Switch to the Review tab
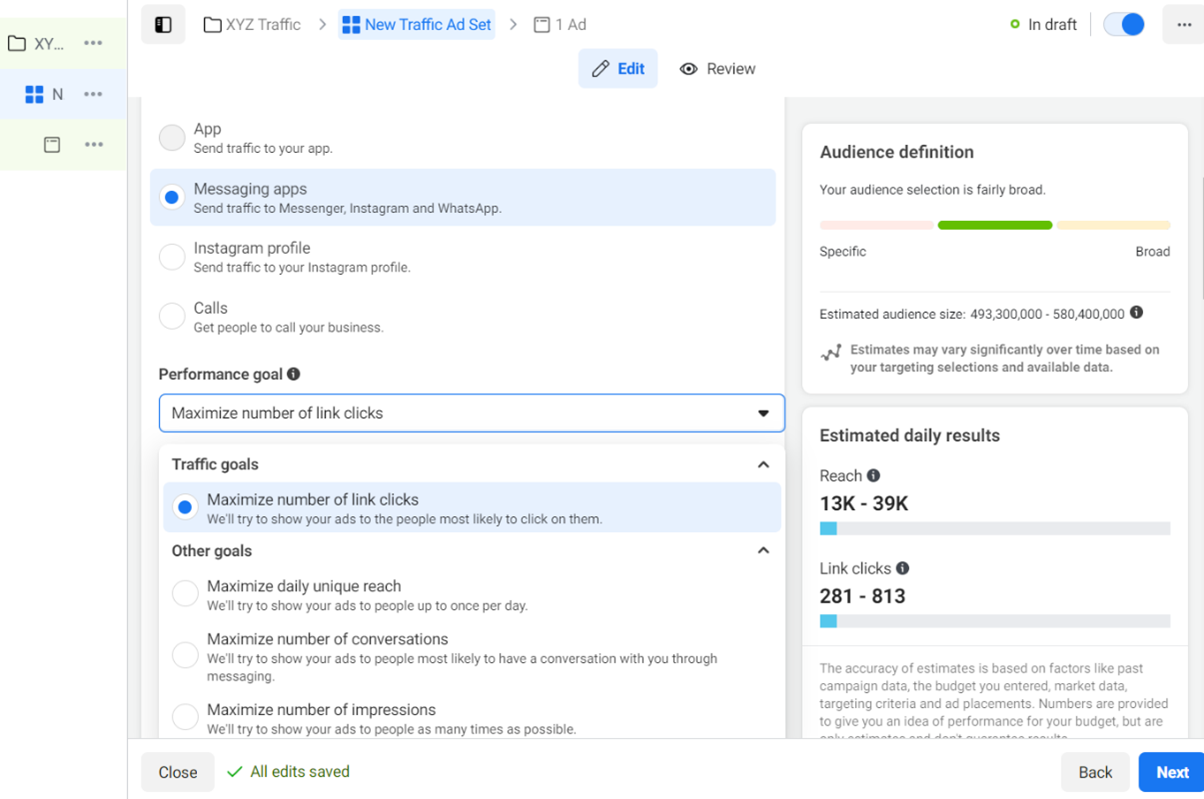The image size is (1204, 799). (717, 69)
